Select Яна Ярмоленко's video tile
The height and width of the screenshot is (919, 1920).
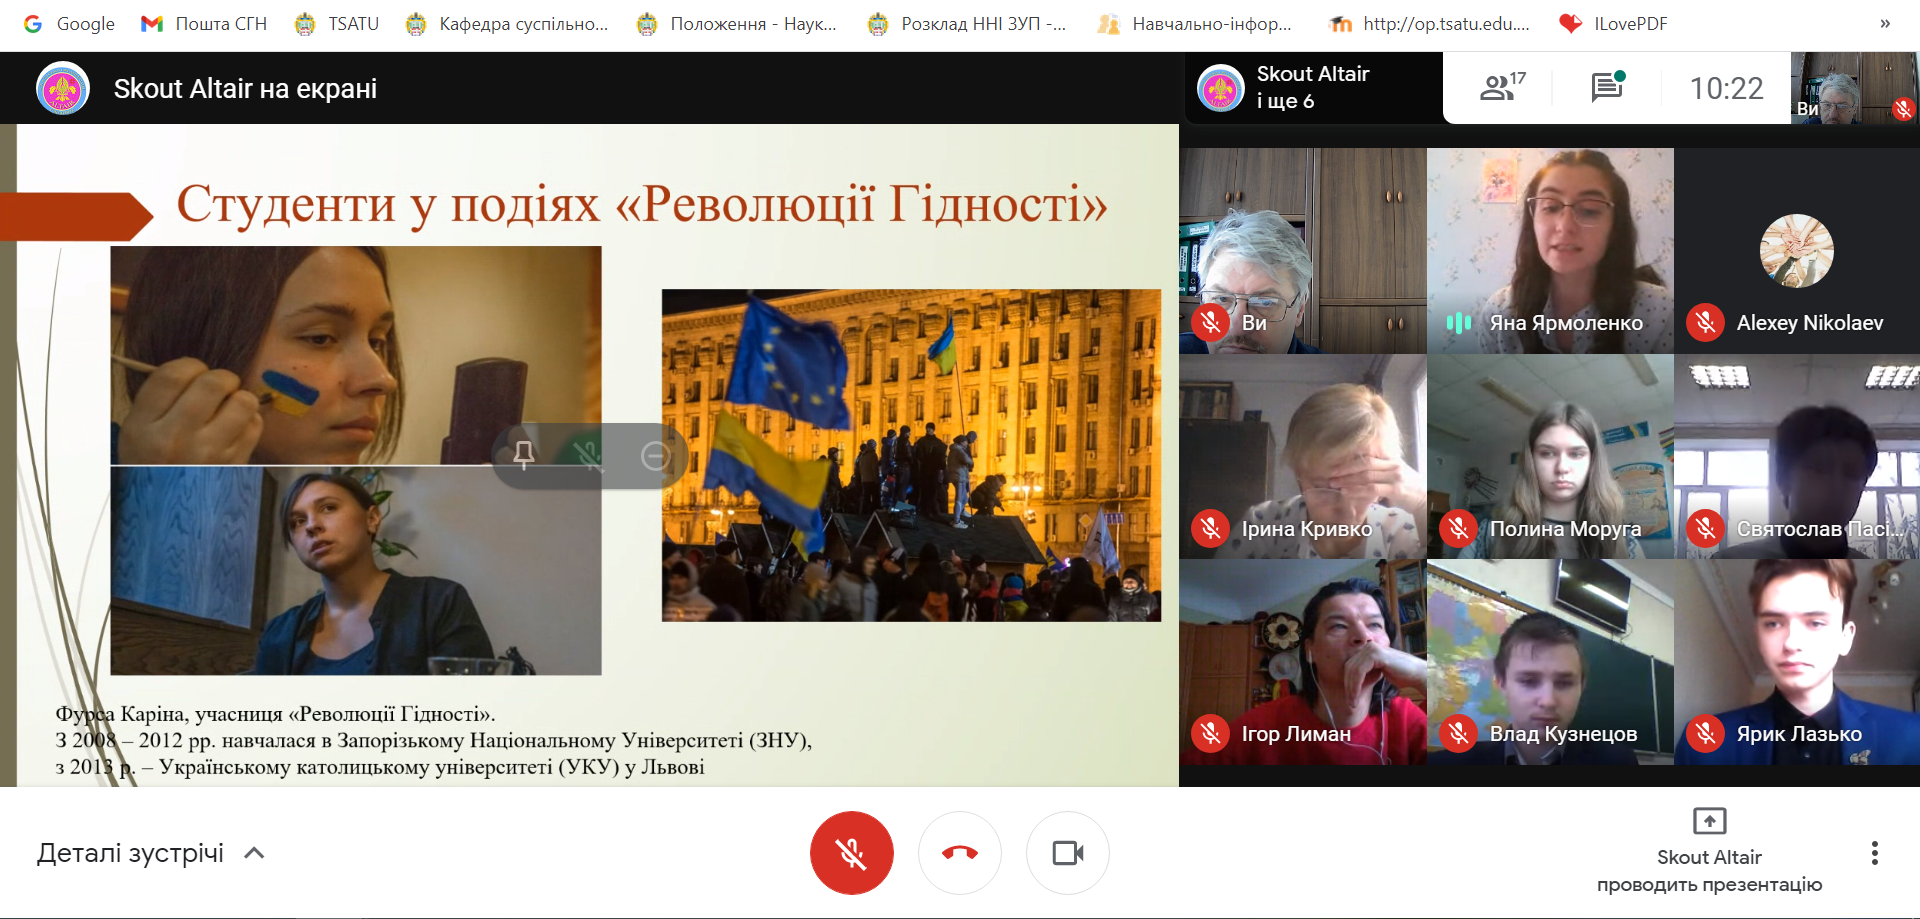coord(1550,251)
